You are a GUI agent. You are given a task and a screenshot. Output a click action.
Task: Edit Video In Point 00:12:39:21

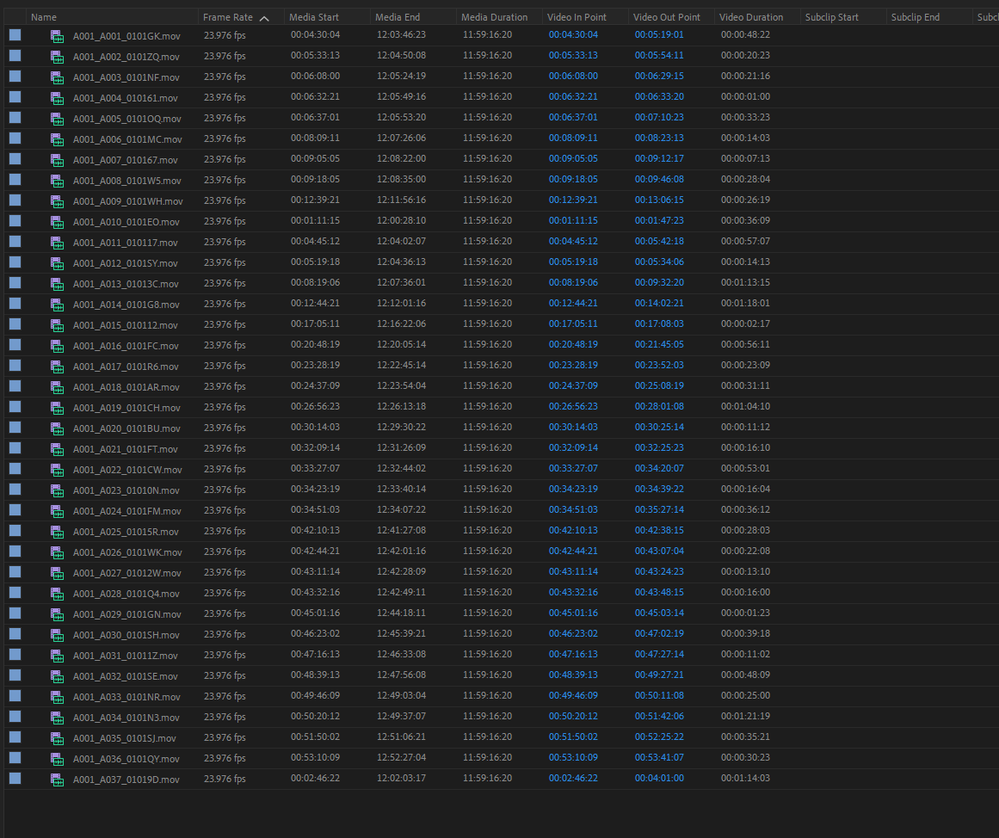(x=573, y=200)
